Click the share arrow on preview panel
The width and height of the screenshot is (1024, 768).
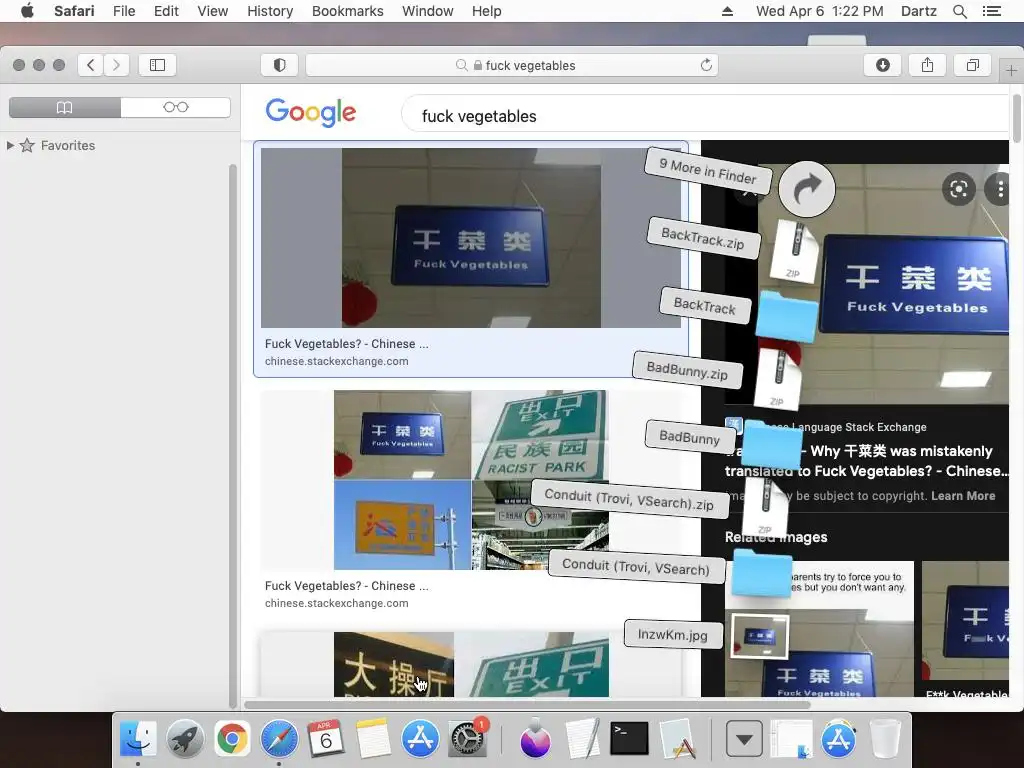pos(807,189)
